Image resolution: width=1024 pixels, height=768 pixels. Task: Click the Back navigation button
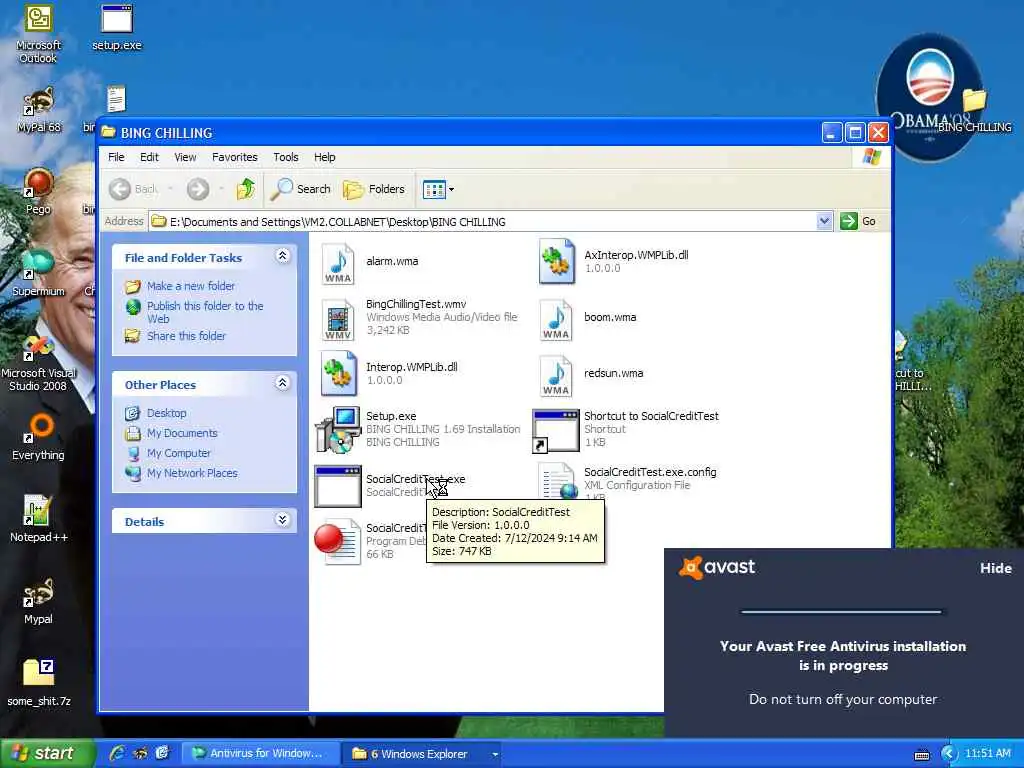click(134, 189)
